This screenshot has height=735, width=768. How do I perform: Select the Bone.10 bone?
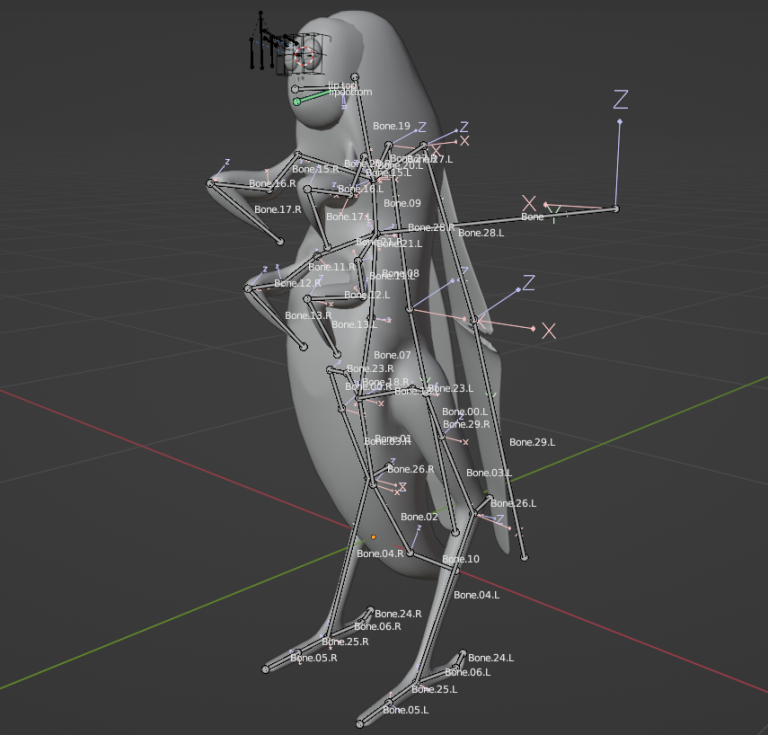pyautogui.click(x=461, y=559)
